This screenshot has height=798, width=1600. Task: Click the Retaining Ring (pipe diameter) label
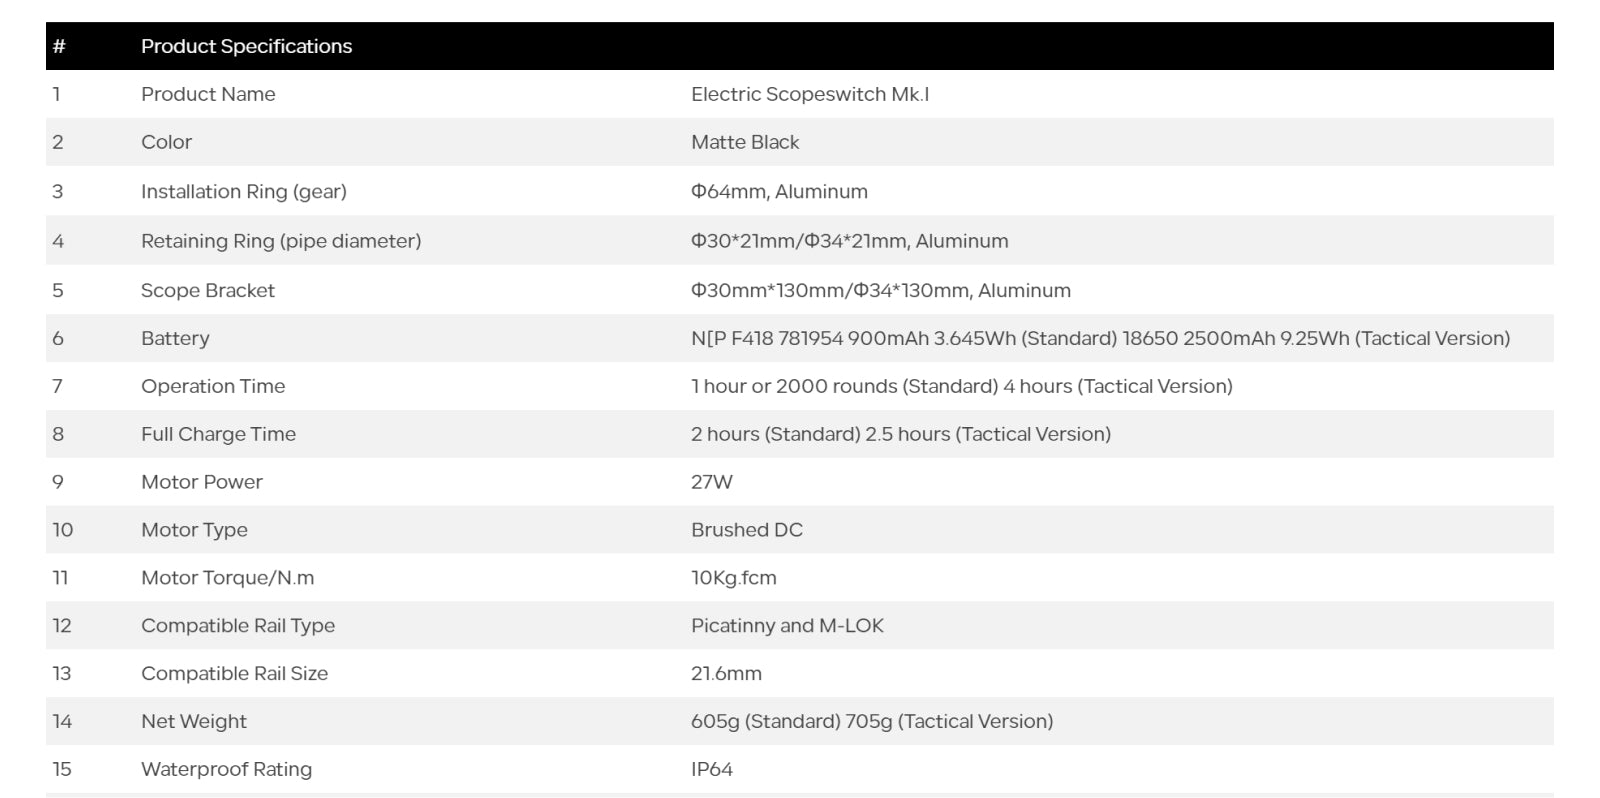click(x=281, y=241)
